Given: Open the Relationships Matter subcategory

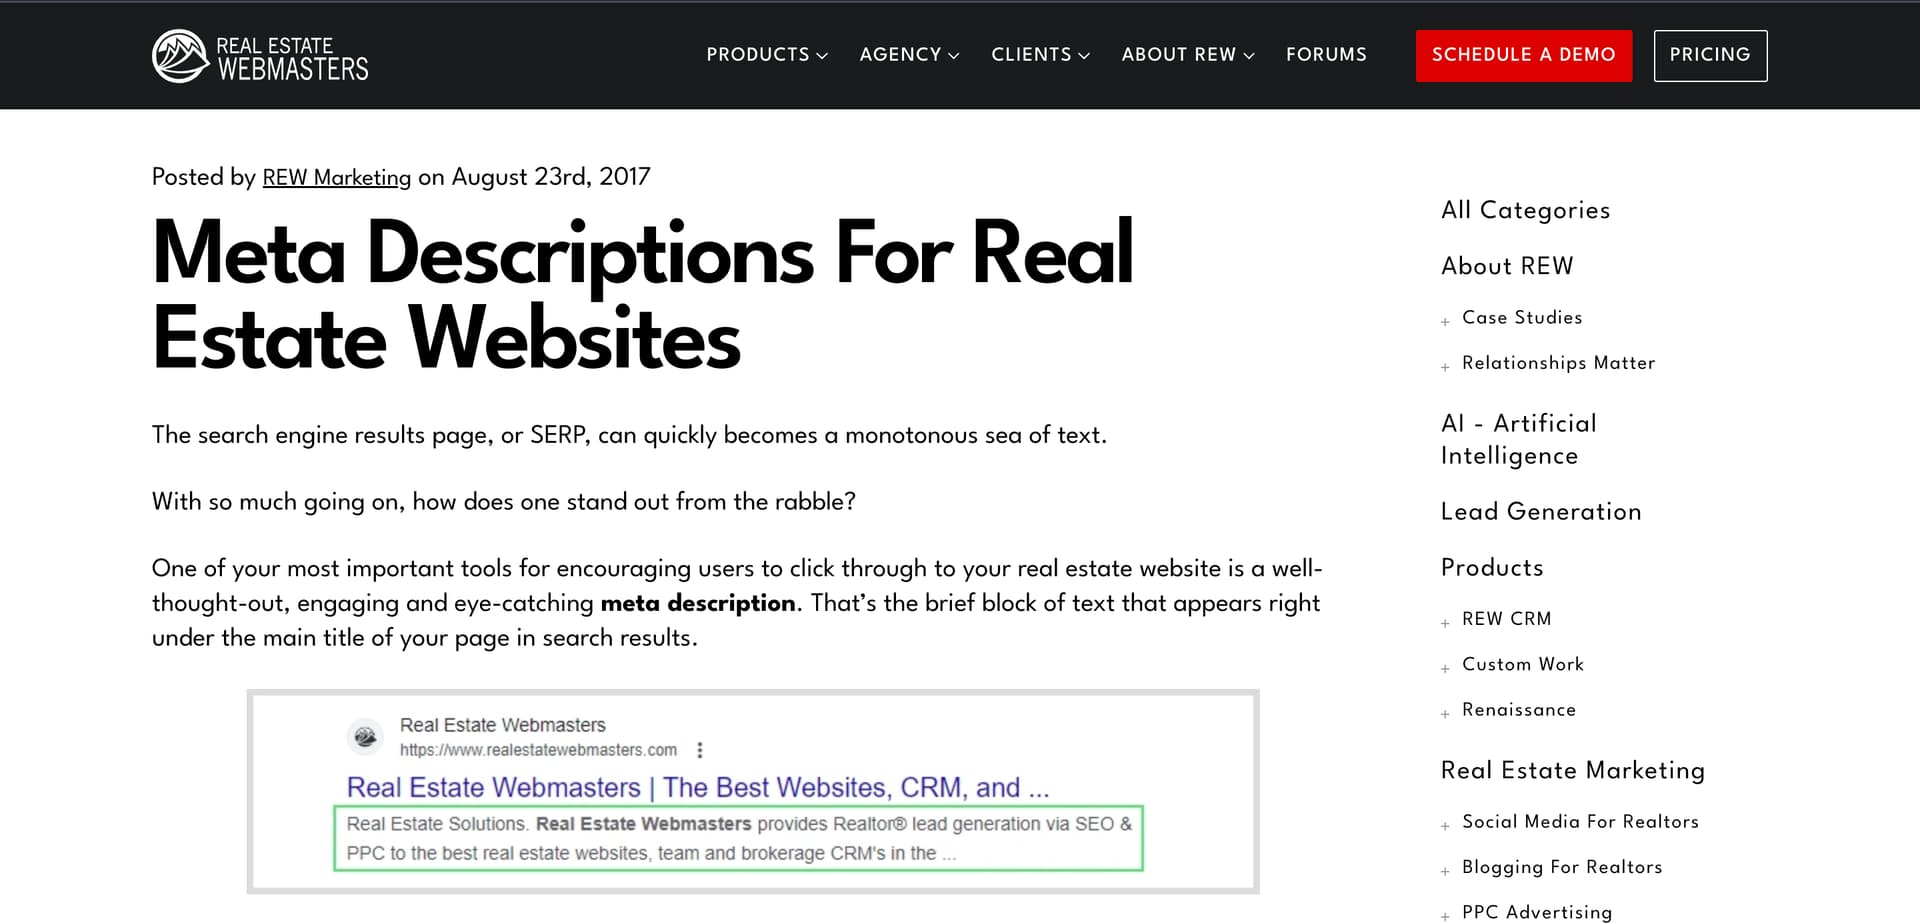Looking at the screenshot, I should [1558, 363].
